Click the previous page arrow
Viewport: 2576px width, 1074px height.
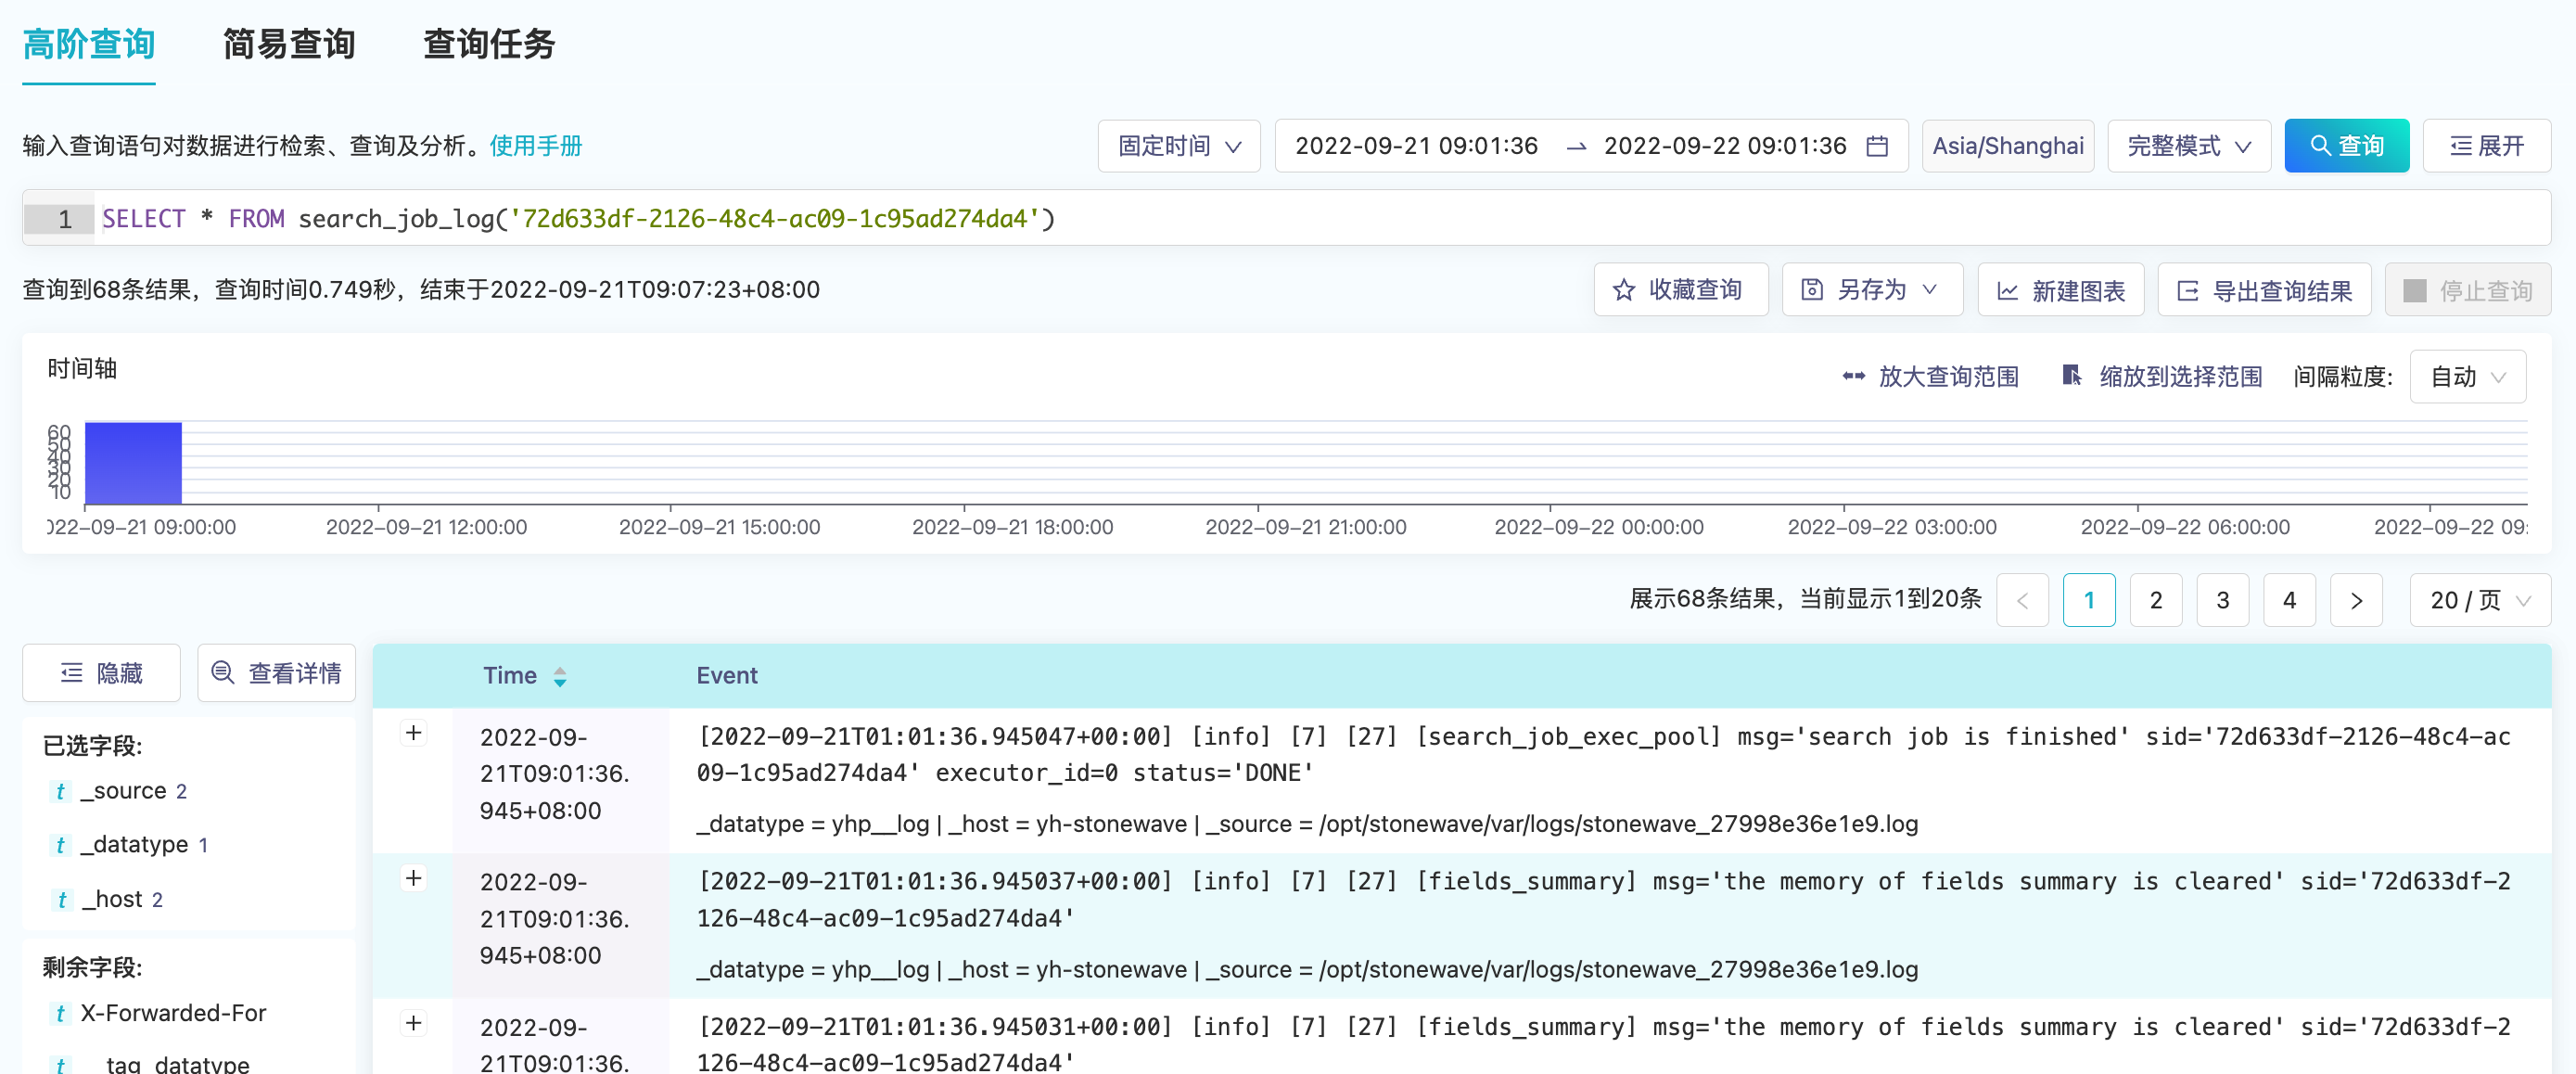coord(2022,600)
